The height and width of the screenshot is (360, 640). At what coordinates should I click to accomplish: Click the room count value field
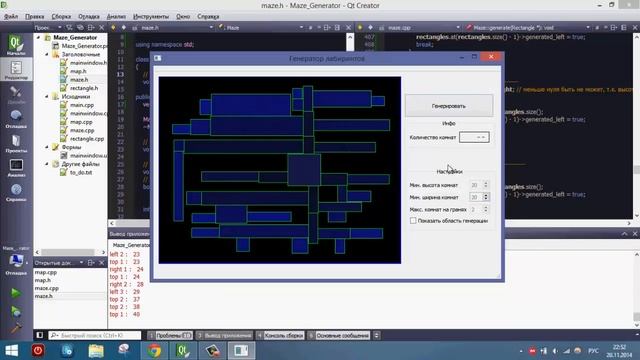pyautogui.click(x=474, y=137)
